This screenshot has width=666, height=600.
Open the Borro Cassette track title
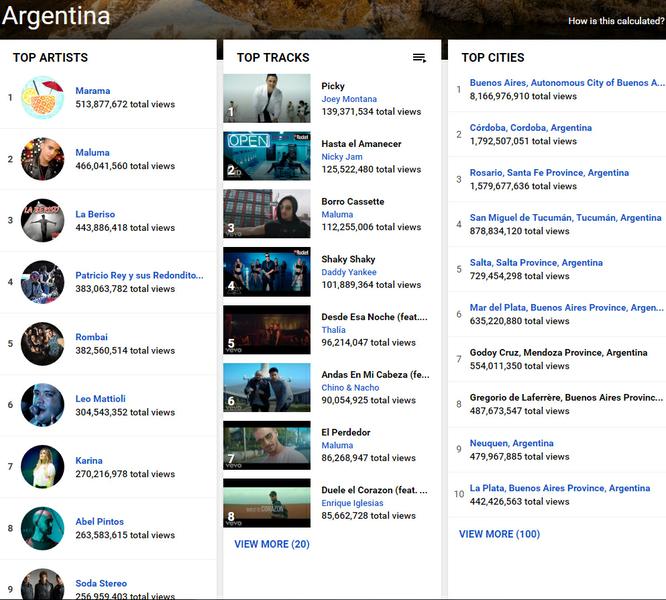coord(352,202)
